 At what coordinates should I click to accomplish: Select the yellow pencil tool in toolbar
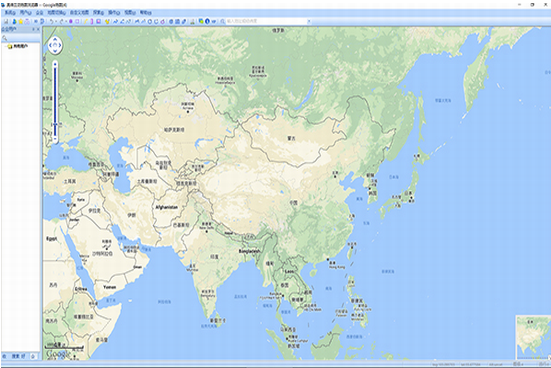click(x=85, y=21)
